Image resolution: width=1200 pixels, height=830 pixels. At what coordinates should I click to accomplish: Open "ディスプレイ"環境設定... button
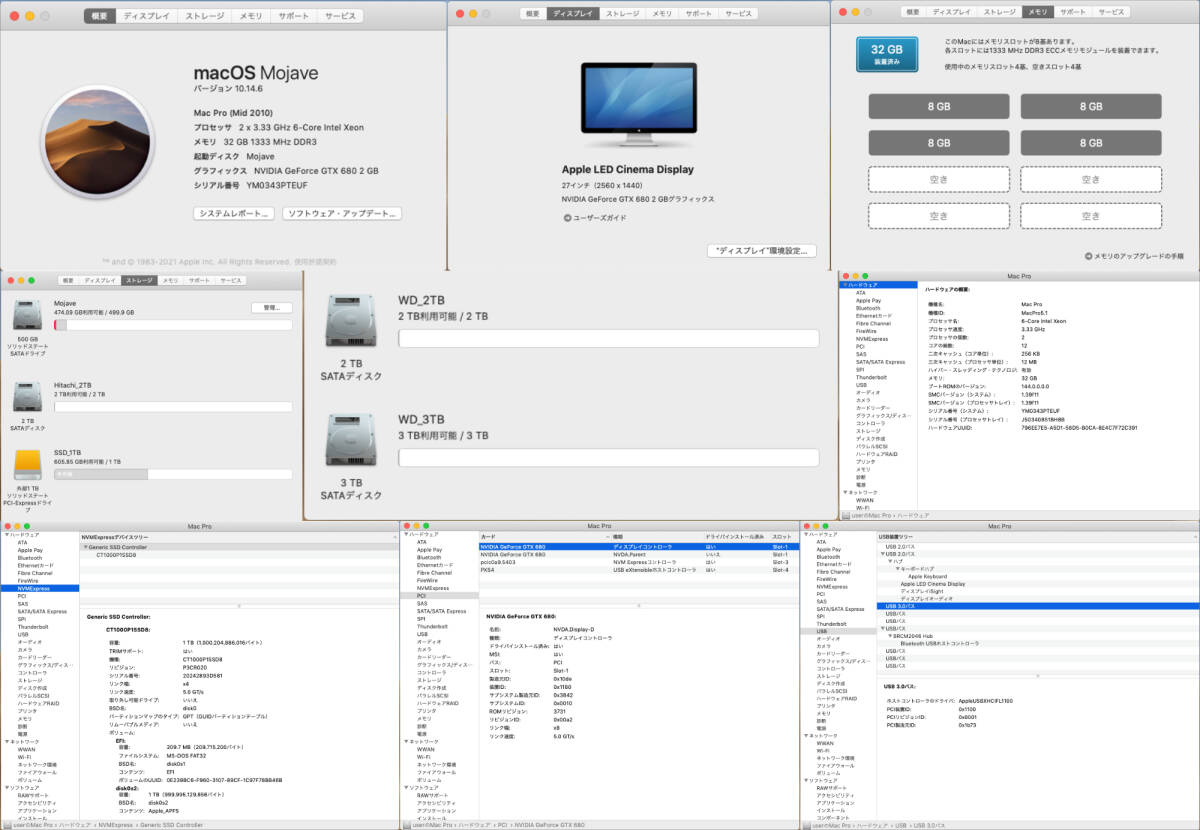[762, 251]
